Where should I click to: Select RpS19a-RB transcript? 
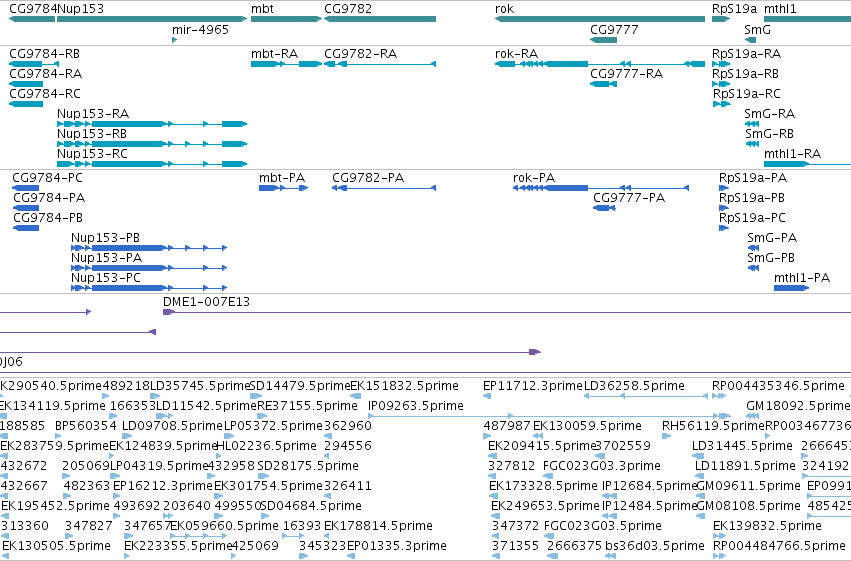point(721,84)
